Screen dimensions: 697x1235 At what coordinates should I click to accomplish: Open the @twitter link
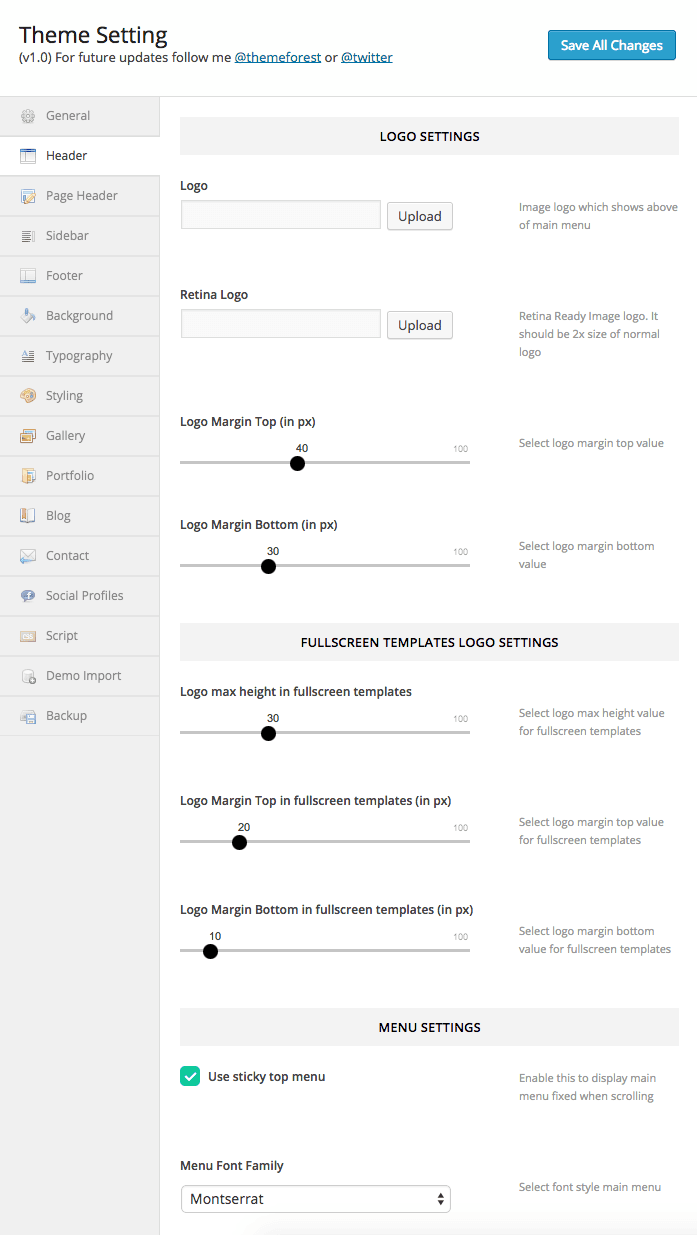click(367, 57)
